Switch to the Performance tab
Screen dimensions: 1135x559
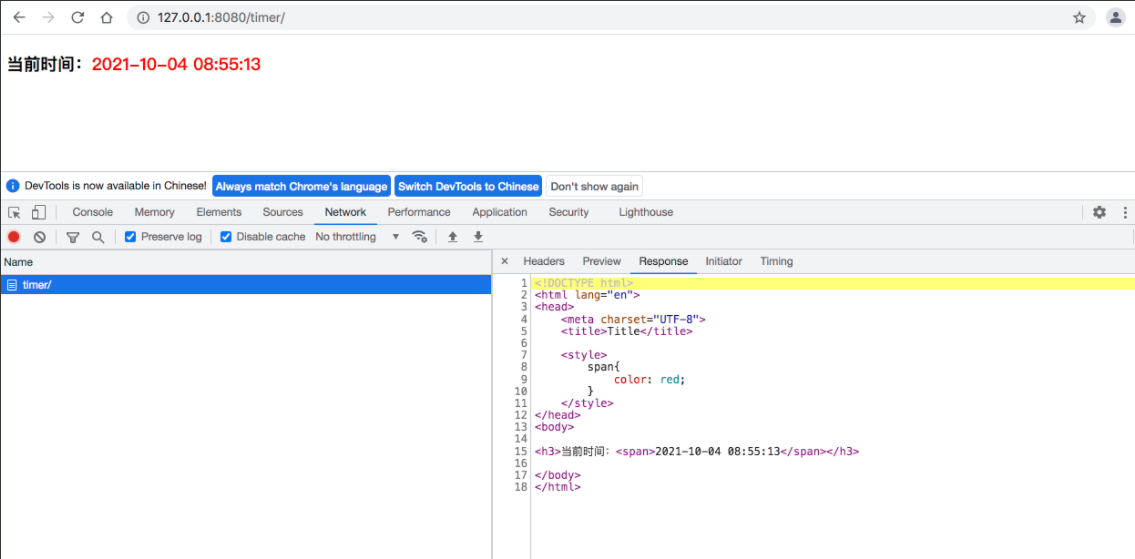click(419, 212)
